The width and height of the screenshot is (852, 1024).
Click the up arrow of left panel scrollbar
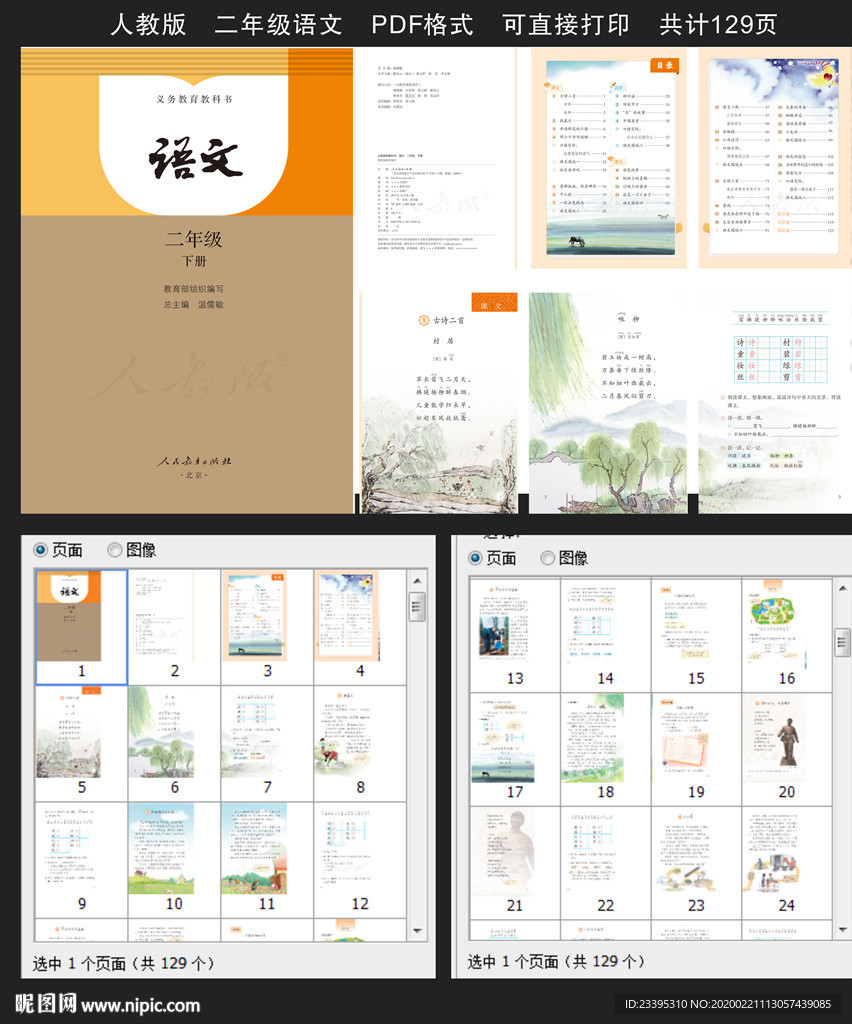[417, 580]
